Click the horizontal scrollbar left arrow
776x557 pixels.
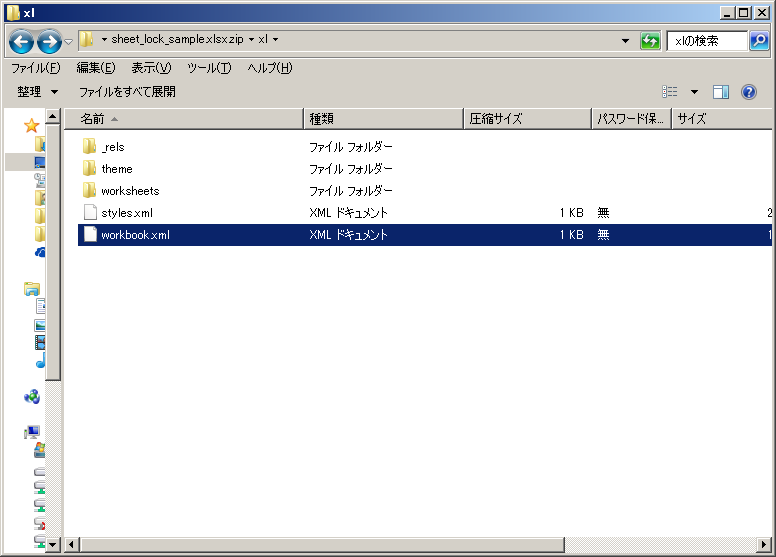pos(71,545)
